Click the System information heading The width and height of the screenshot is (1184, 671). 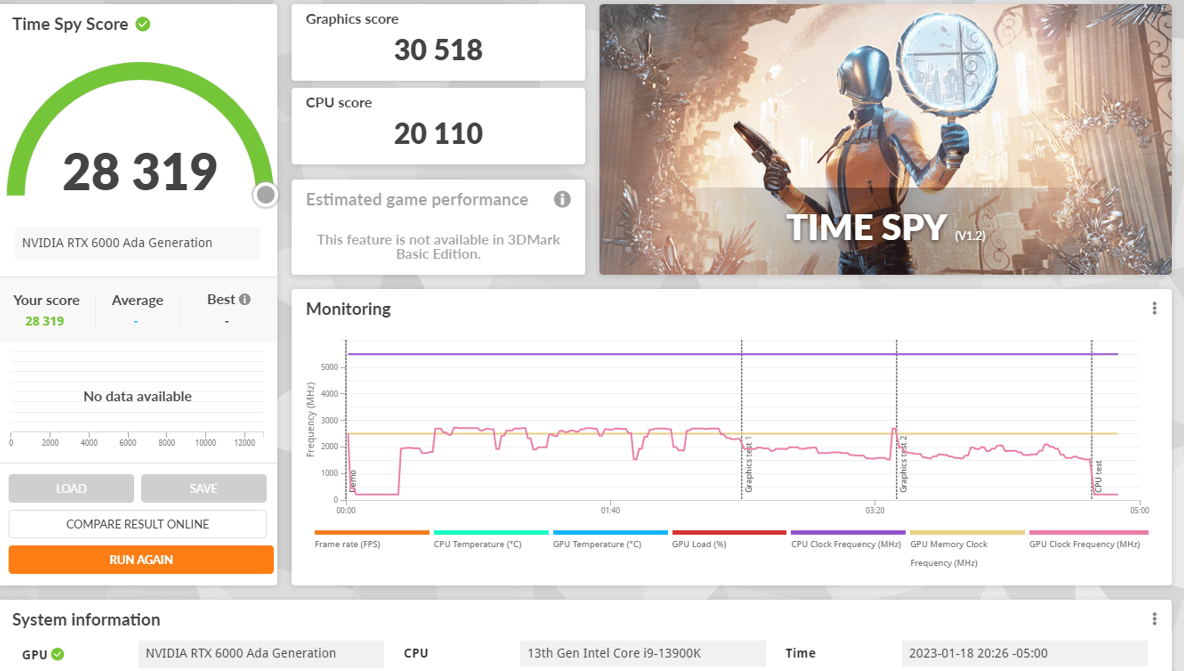[x=86, y=620]
